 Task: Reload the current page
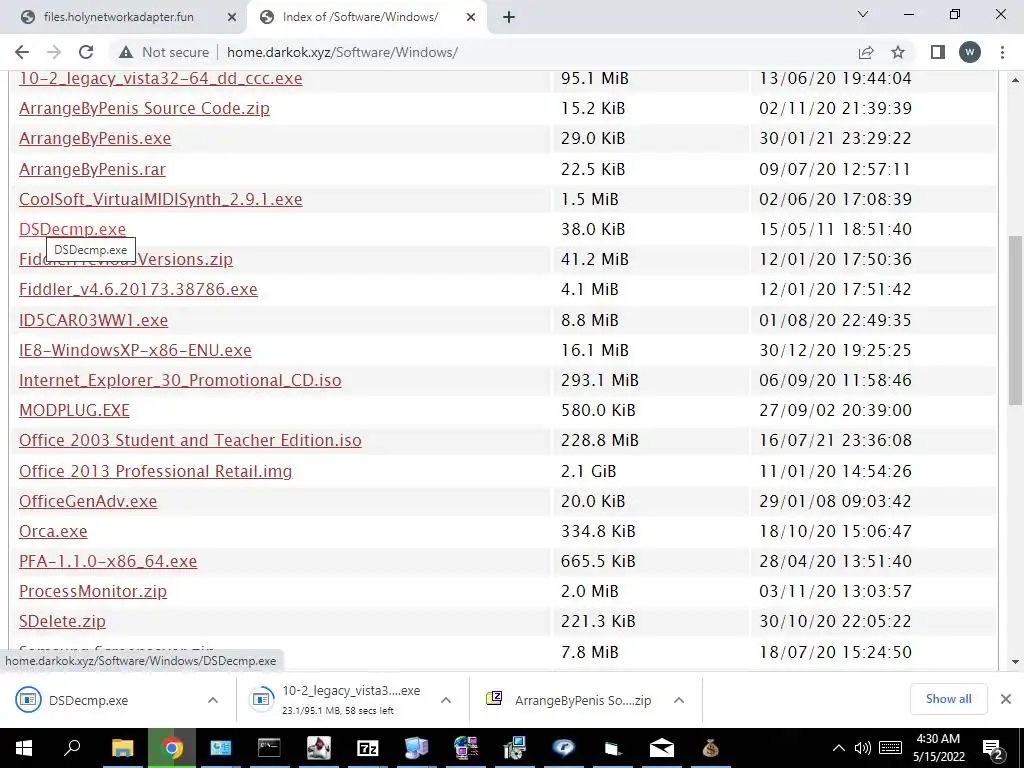(x=86, y=52)
